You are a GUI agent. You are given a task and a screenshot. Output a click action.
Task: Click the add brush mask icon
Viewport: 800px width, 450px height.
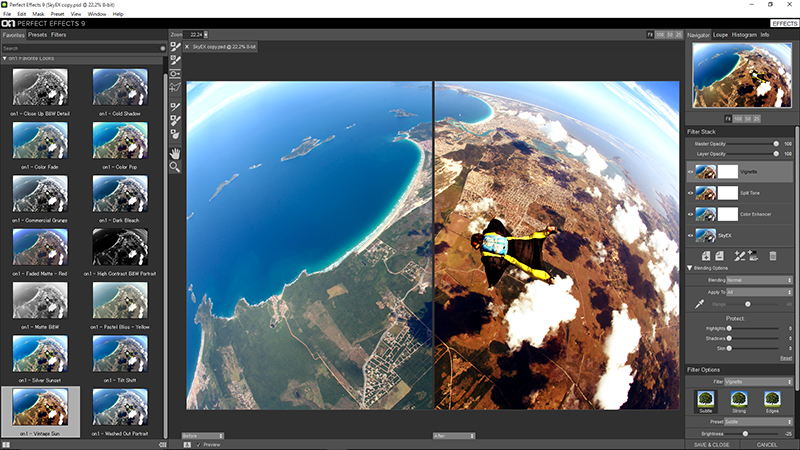pos(740,256)
